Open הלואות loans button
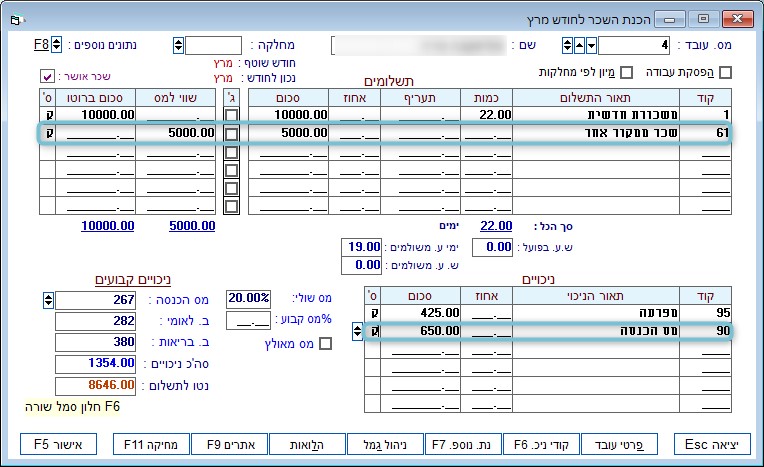This screenshot has height=467, width=764. 307,444
